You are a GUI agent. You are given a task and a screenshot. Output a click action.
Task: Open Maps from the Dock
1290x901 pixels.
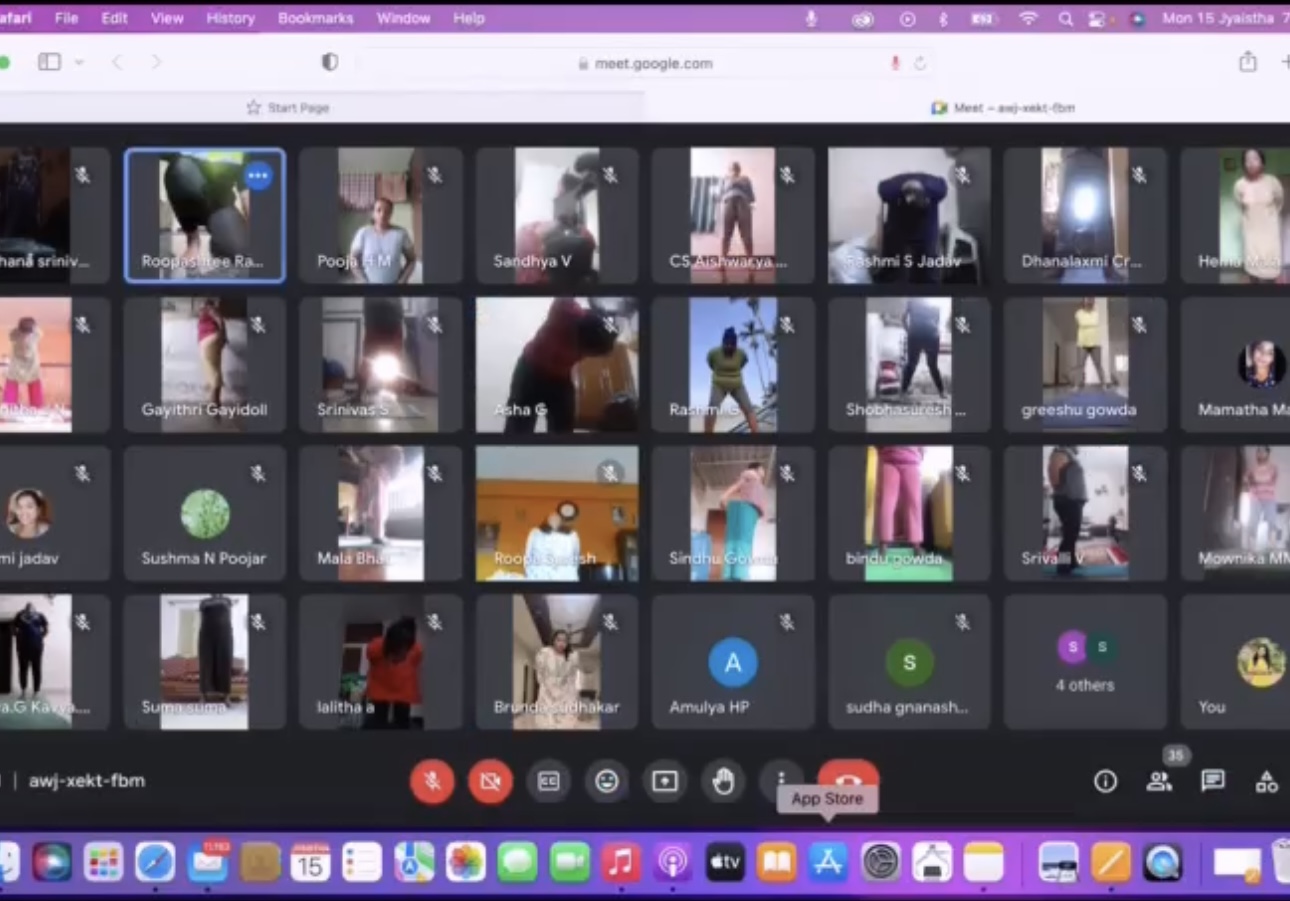click(414, 862)
